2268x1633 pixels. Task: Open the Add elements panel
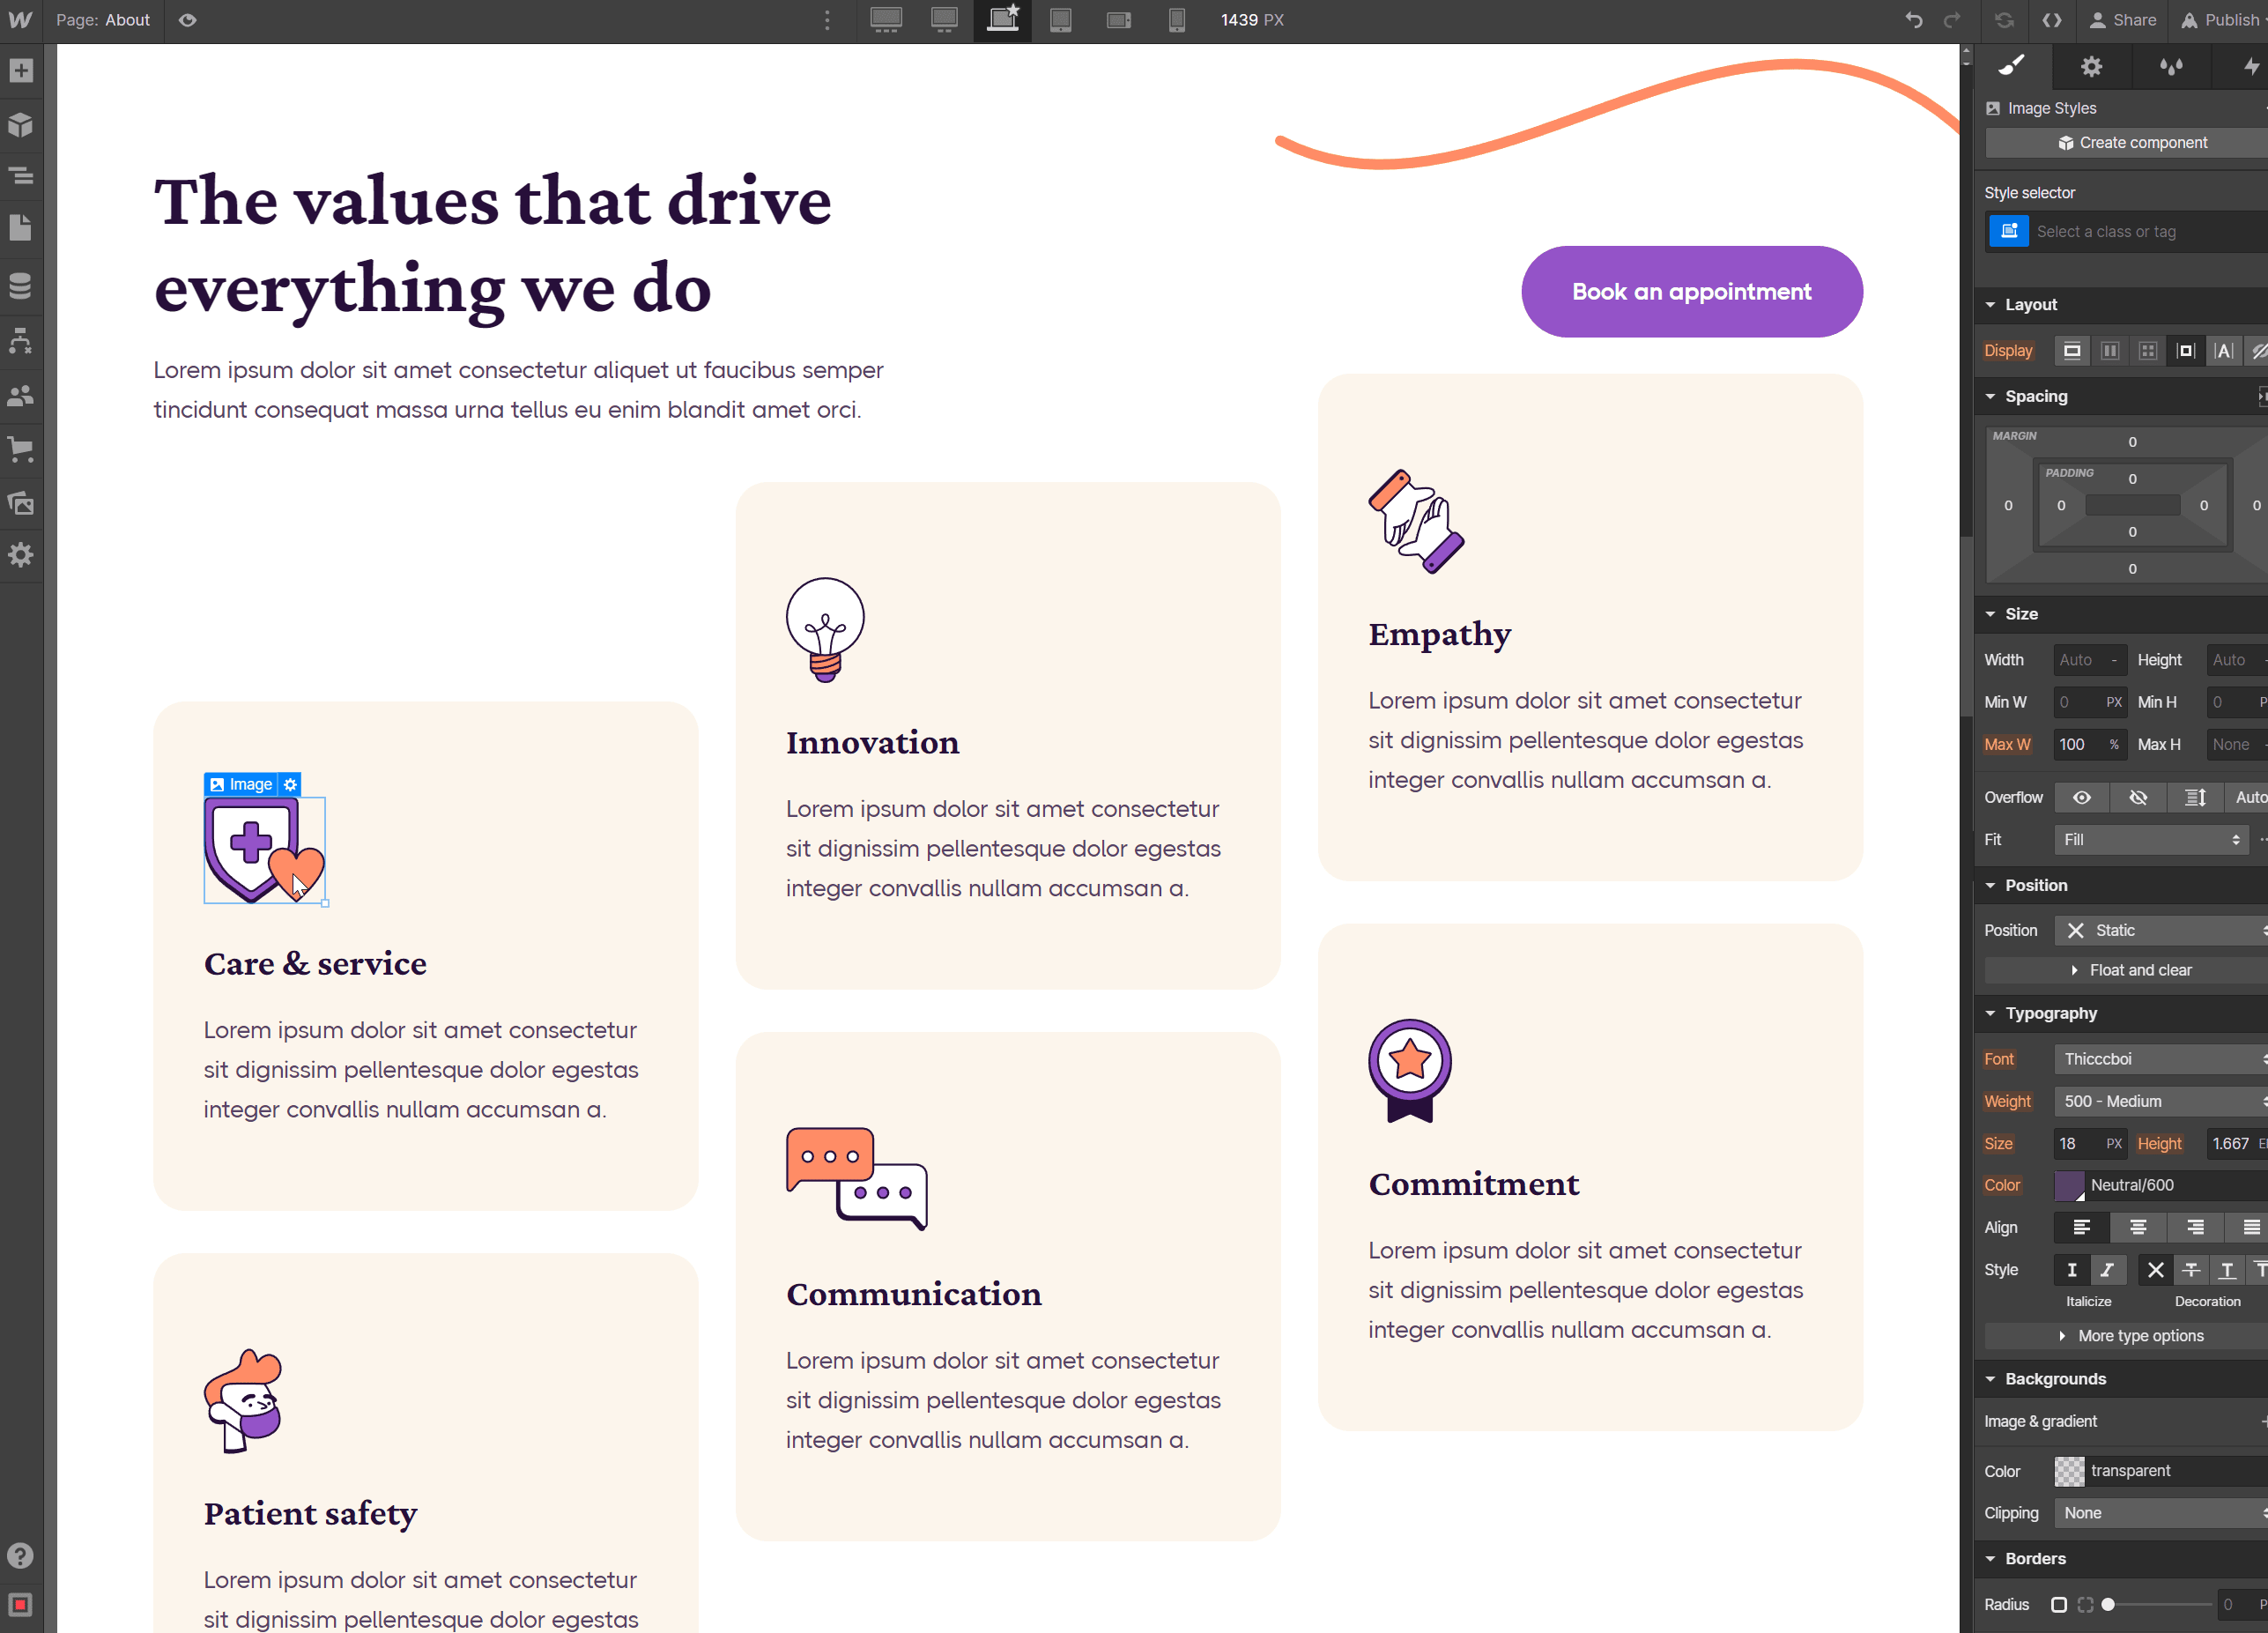pos(21,70)
